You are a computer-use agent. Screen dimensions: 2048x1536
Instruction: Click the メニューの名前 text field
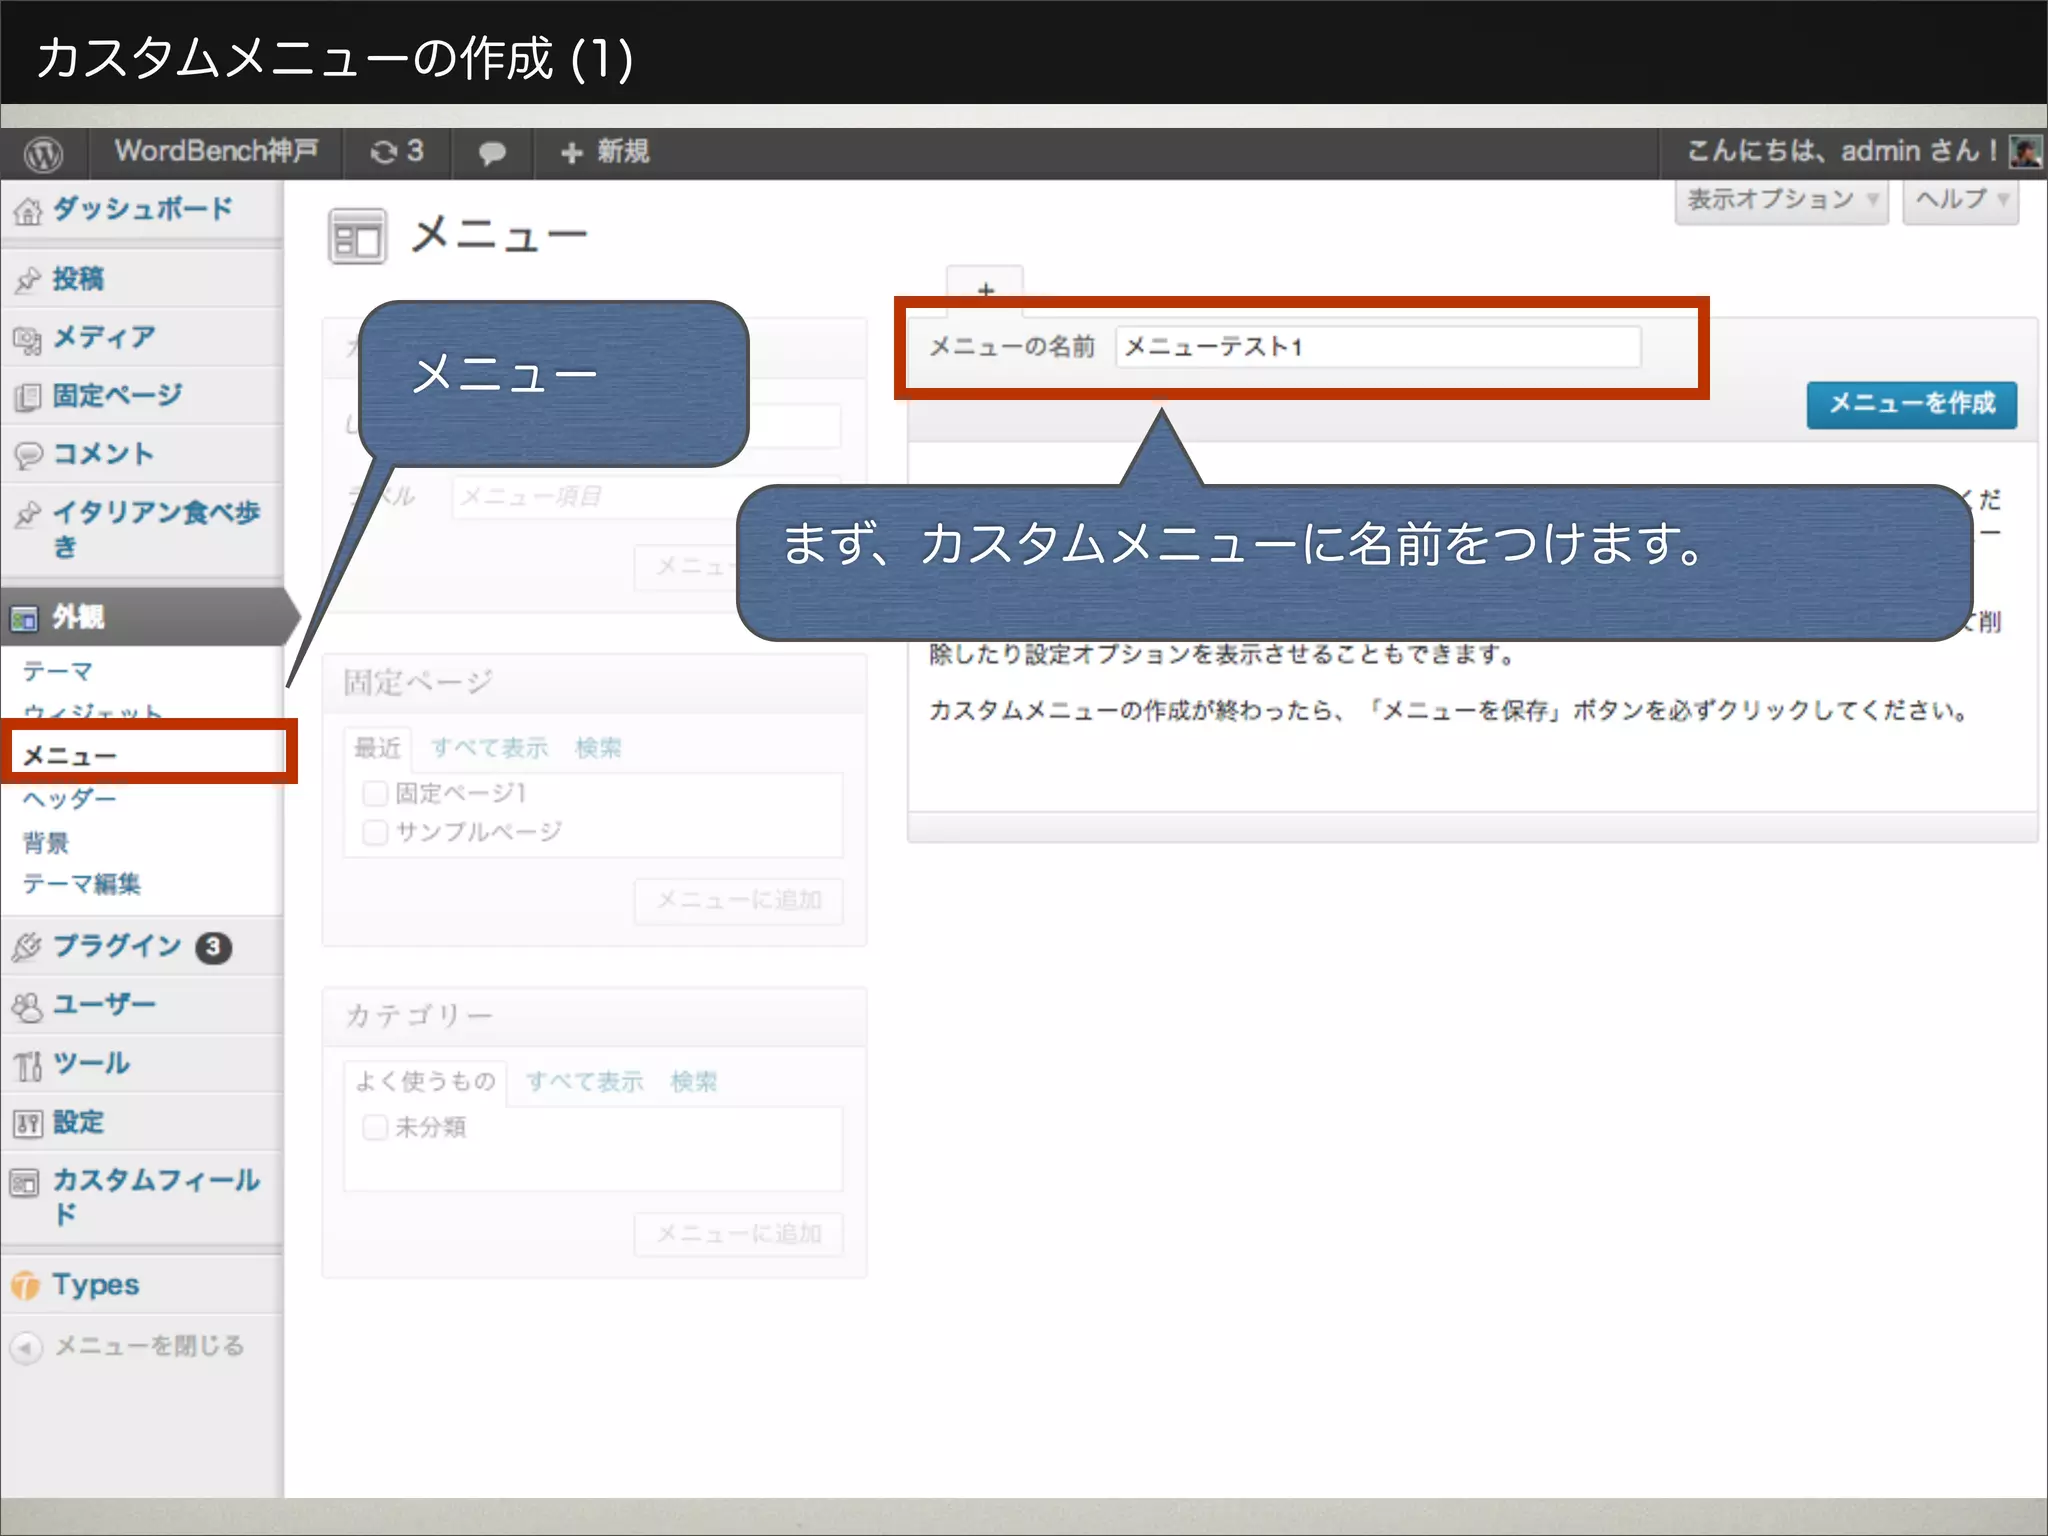pos(1377,347)
